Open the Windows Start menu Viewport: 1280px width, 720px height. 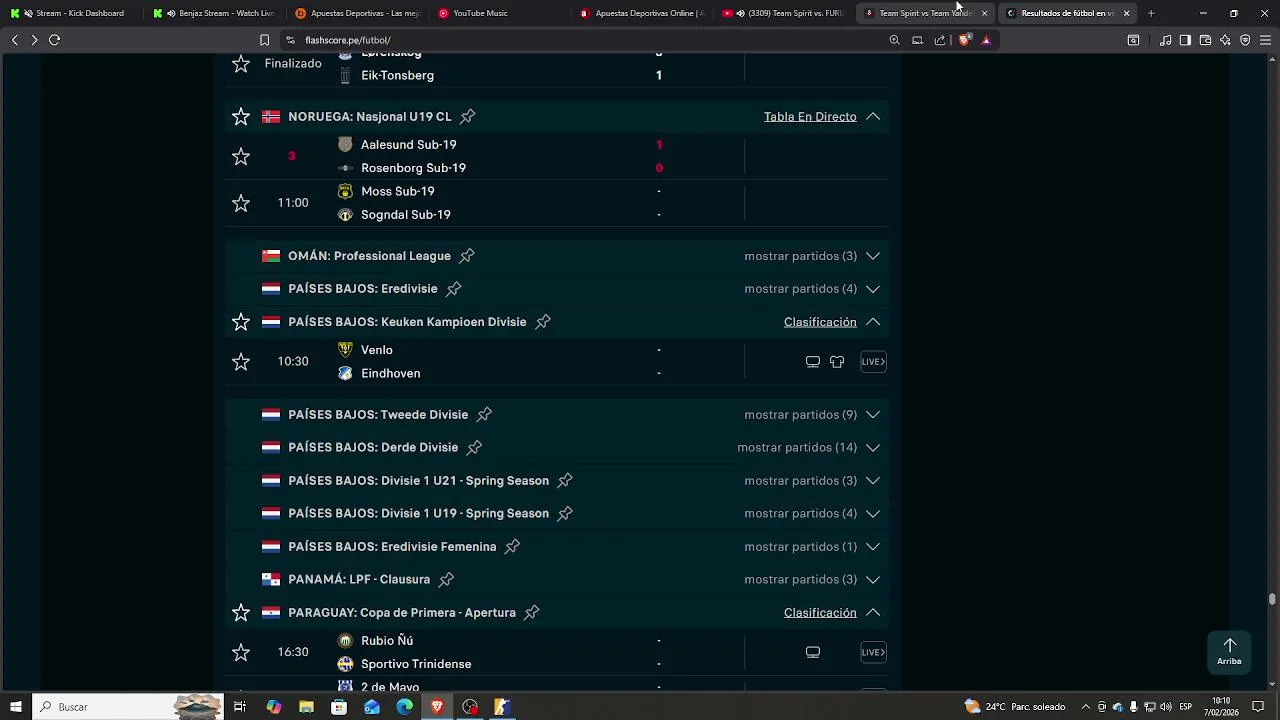(x=15, y=707)
